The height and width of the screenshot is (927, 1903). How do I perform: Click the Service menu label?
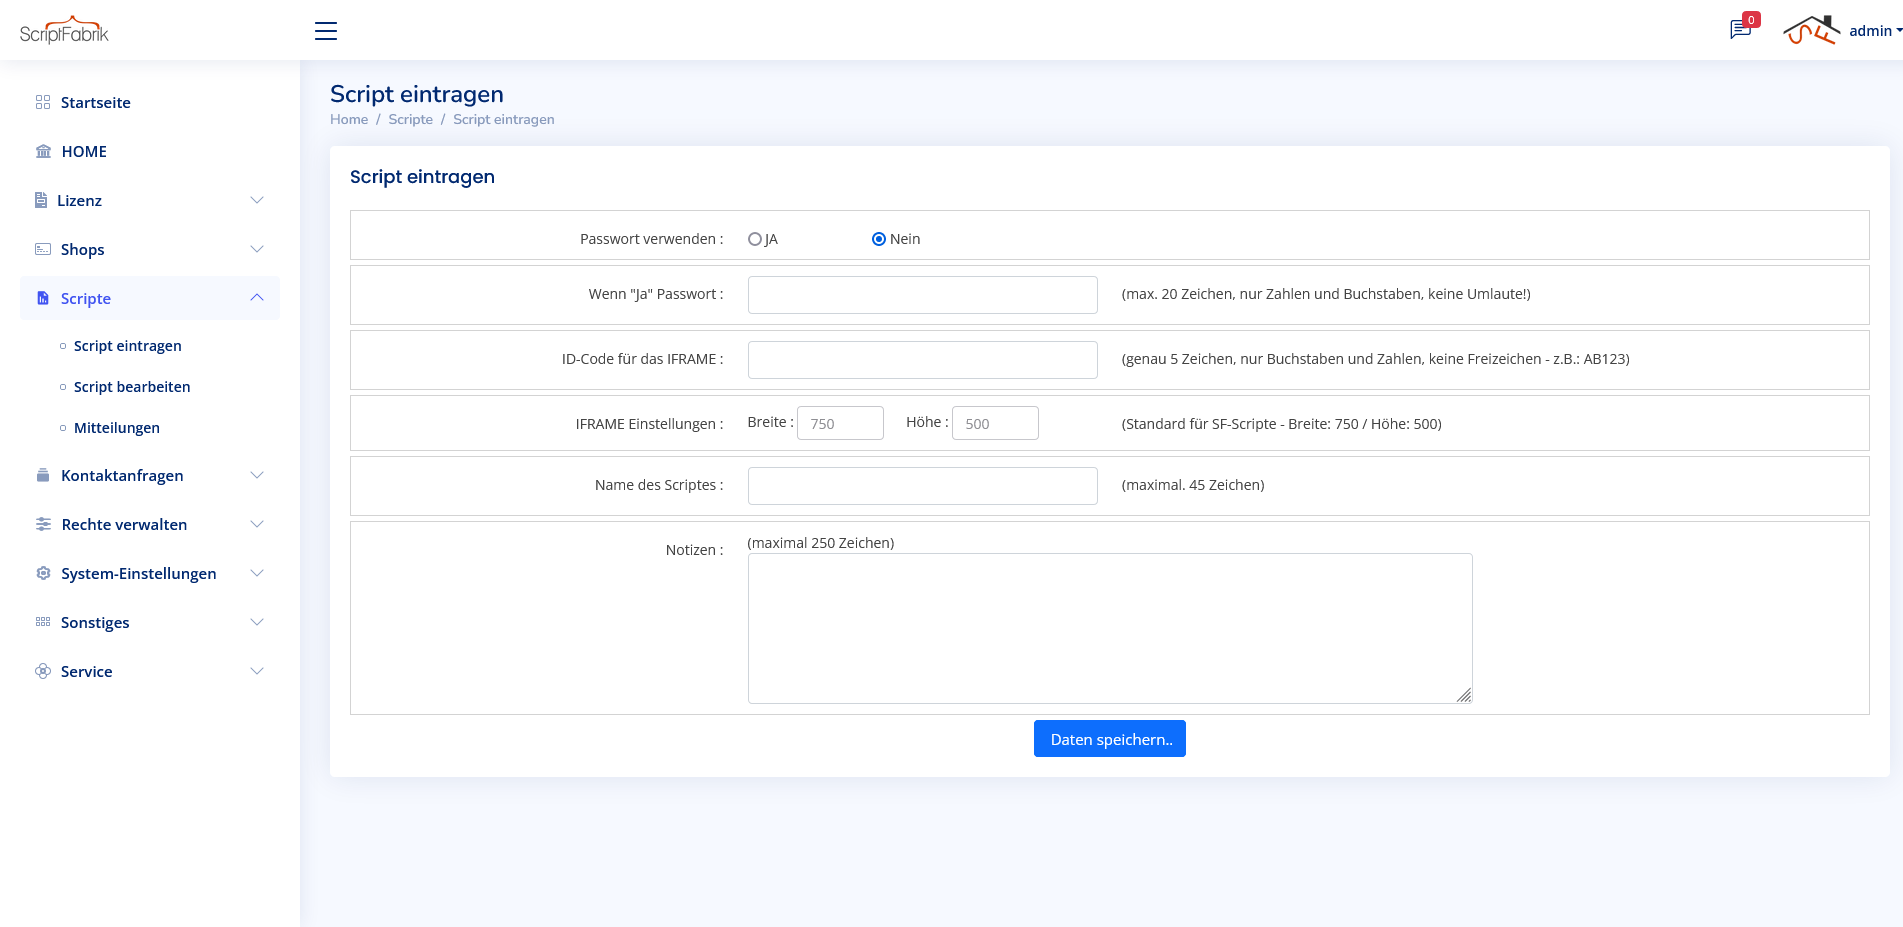click(87, 671)
